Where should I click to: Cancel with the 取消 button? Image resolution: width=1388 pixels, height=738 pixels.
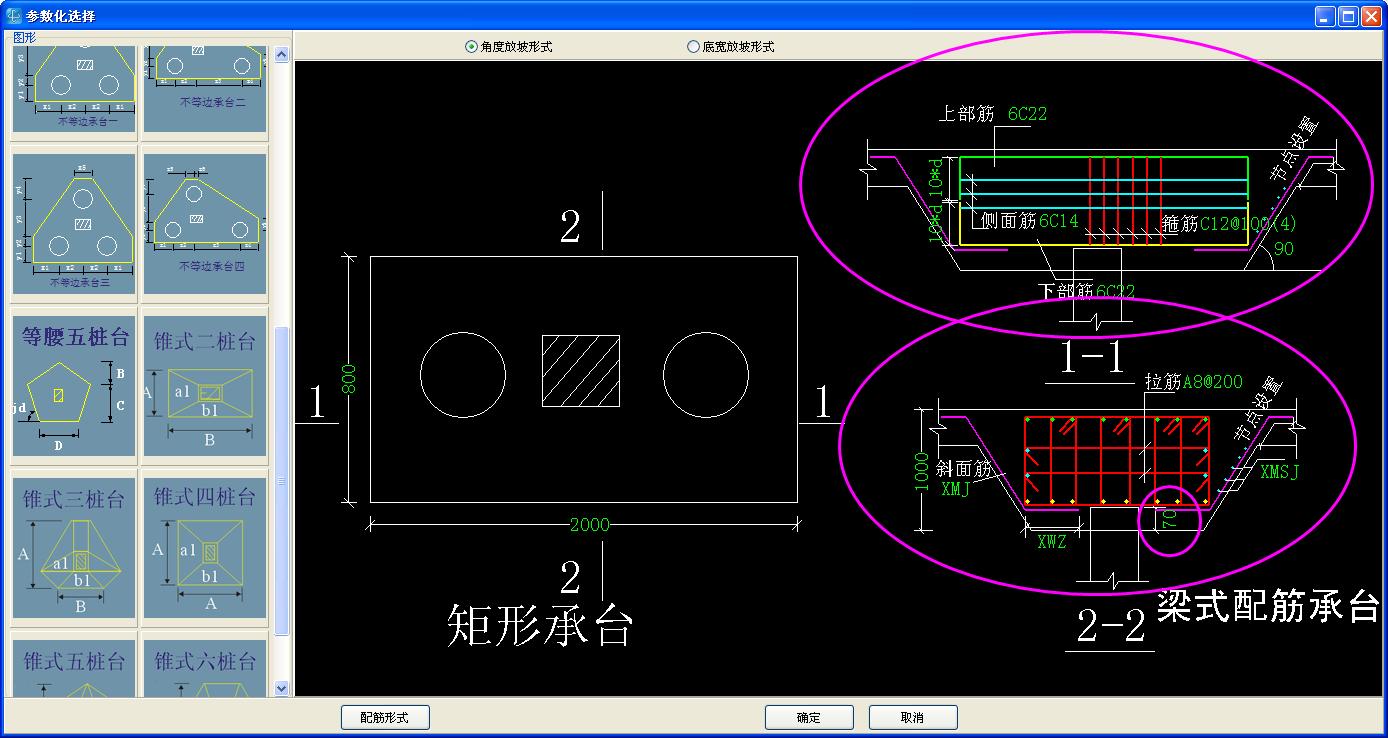(913, 717)
